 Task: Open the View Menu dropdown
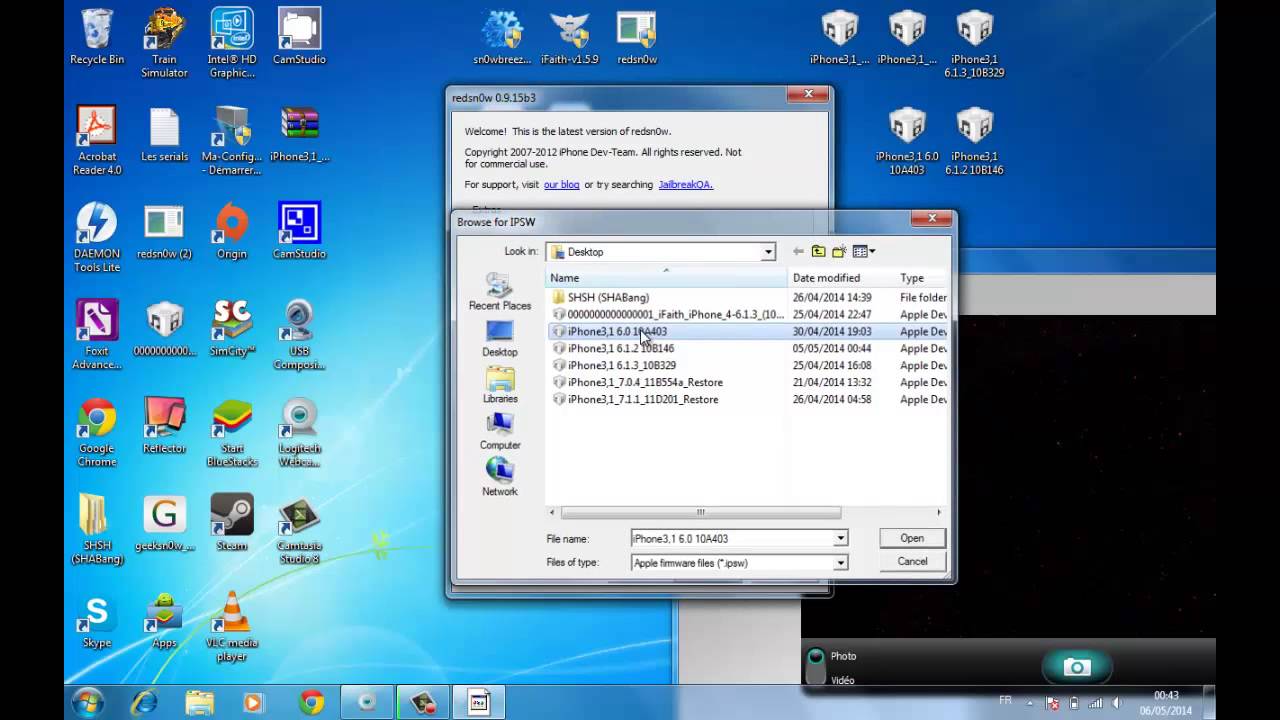pos(864,252)
